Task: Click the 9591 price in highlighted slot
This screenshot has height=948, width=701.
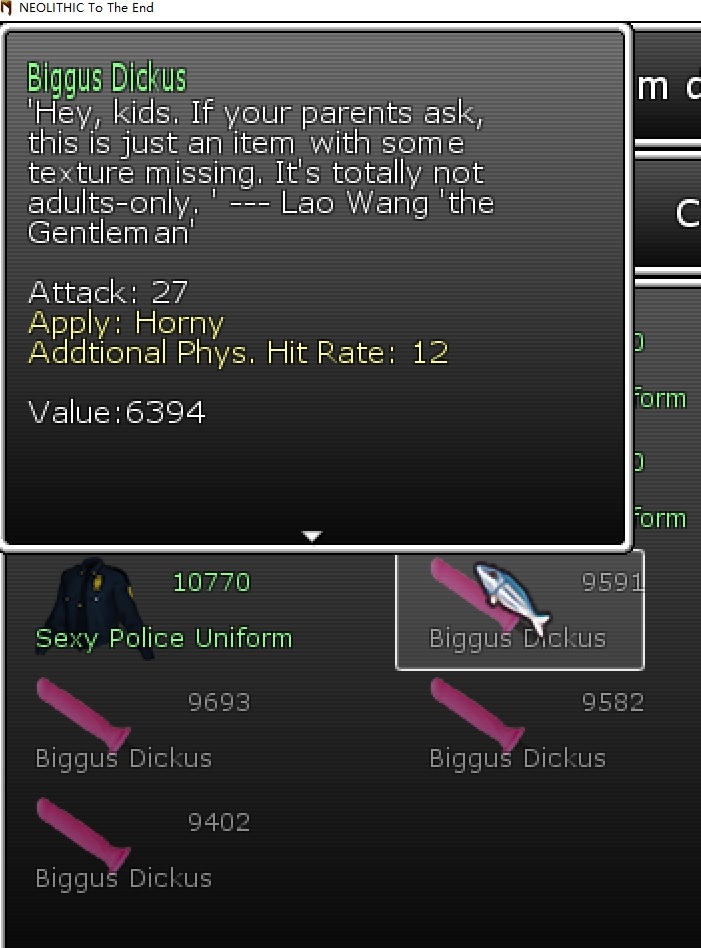Action: (x=612, y=582)
